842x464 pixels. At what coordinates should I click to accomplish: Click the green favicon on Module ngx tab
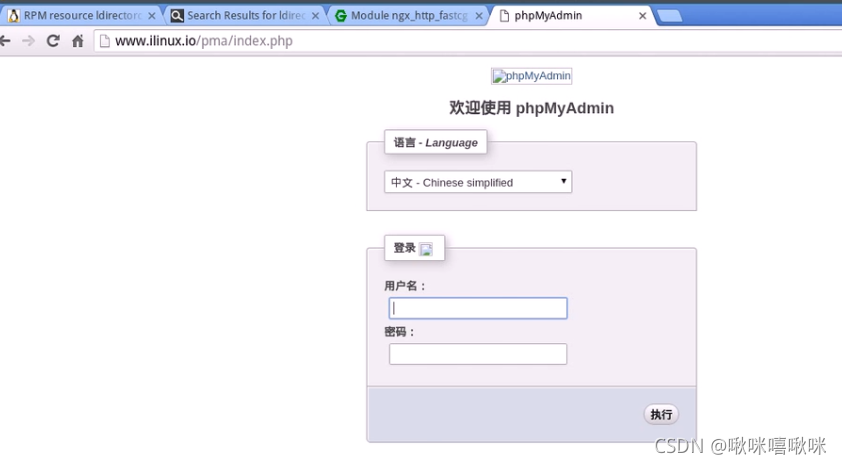tap(340, 16)
